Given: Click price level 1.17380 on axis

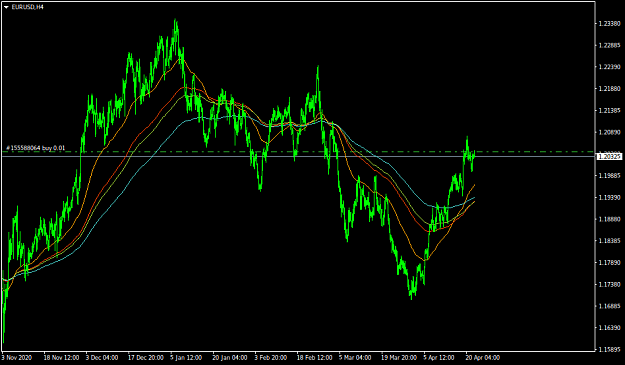Looking at the screenshot, I should tap(610, 285).
